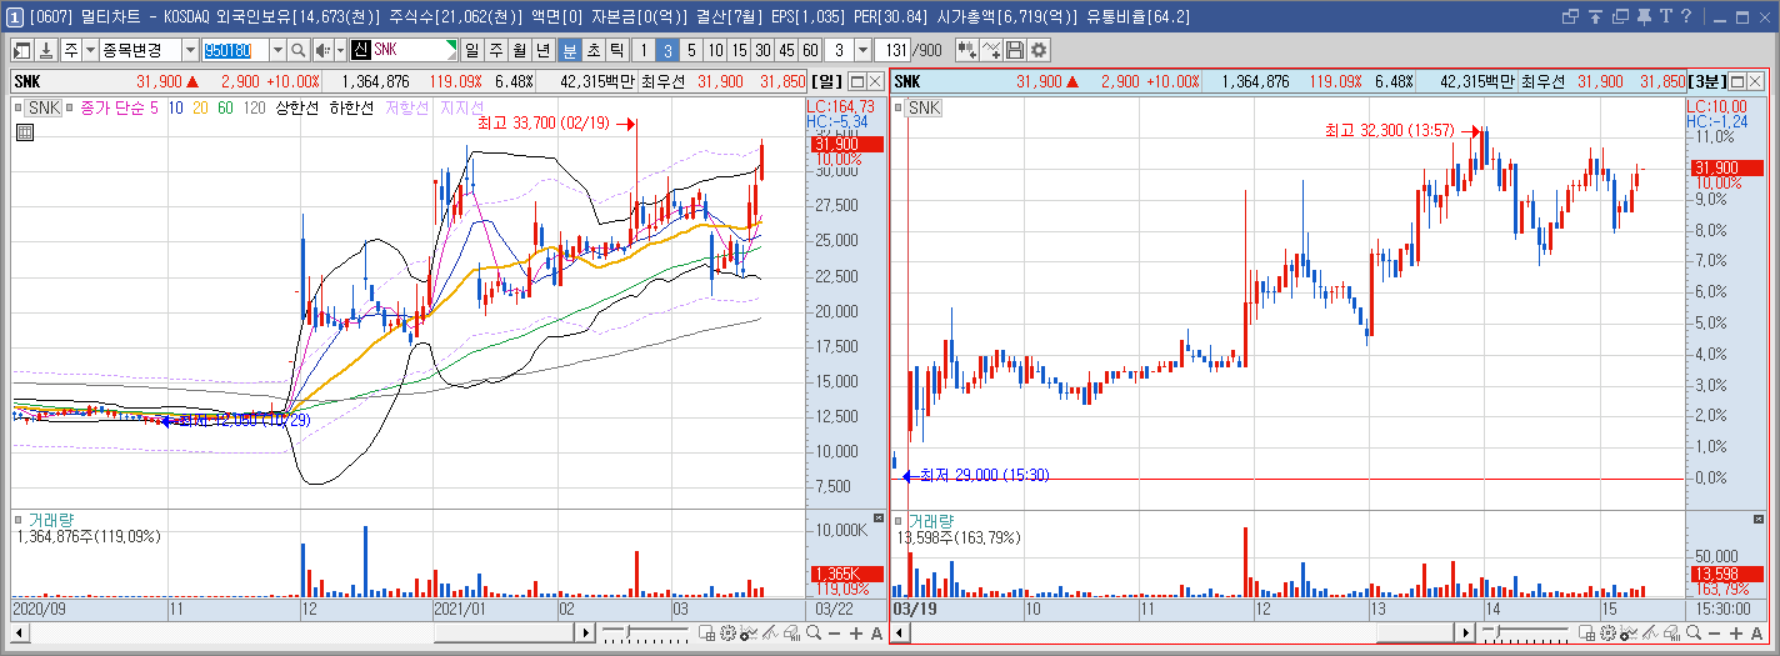Image resolution: width=1780 pixels, height=656 pixels.
Task: Select the 60-minute interval button
Action: 810,50
